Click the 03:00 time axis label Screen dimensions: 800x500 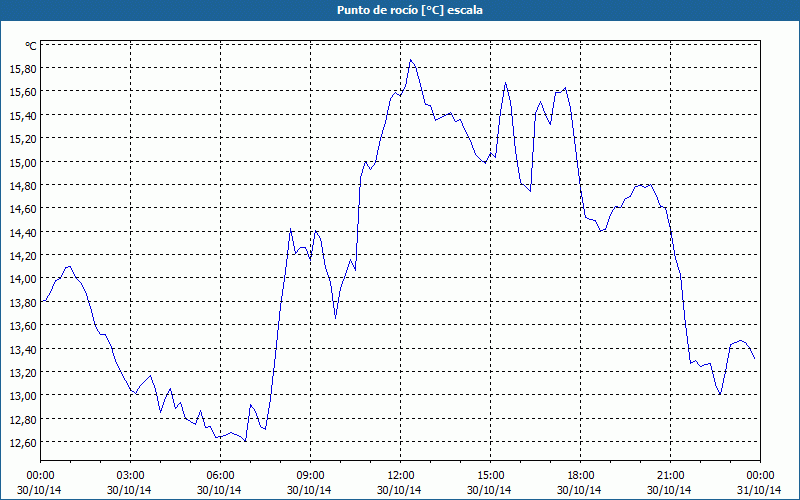(130, 476)
